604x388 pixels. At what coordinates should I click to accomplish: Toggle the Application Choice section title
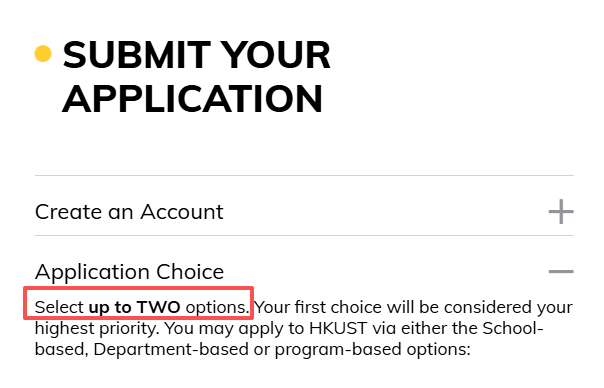click(129, 272)
